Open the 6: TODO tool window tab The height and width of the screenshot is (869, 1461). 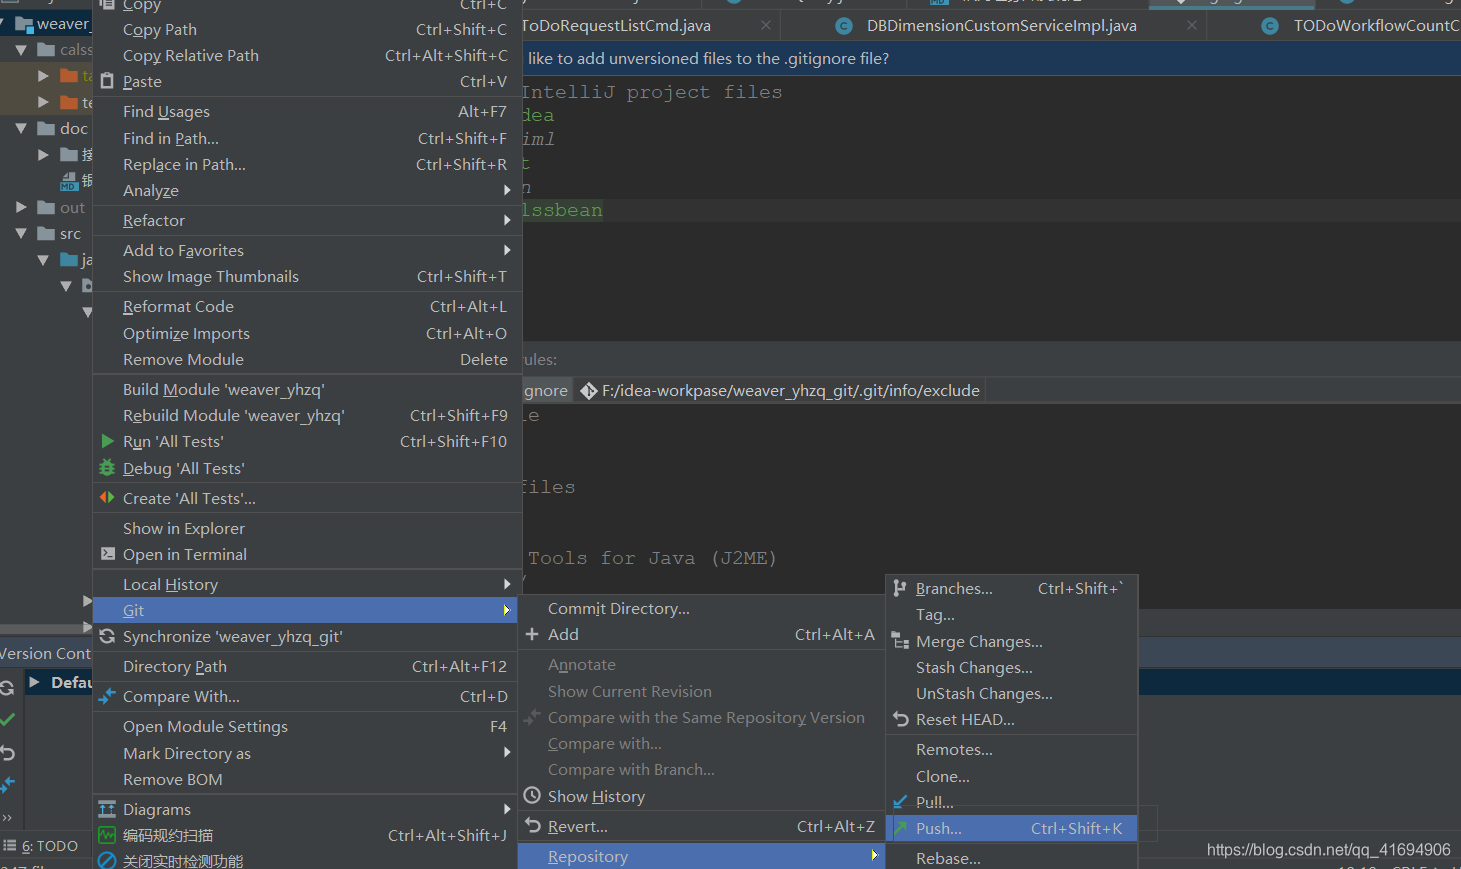(41, 845)
